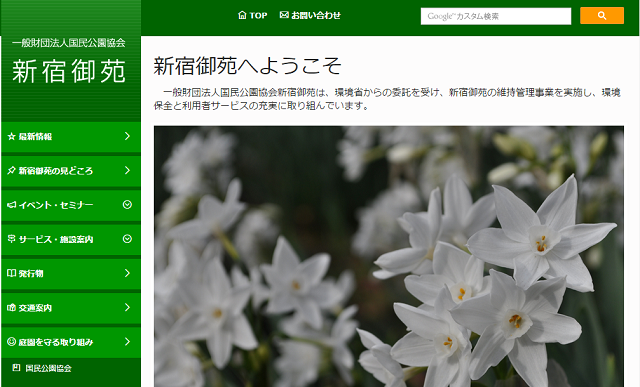Click the building icon of 交通案内
The image size is (640, 387).
click(11, 307)
